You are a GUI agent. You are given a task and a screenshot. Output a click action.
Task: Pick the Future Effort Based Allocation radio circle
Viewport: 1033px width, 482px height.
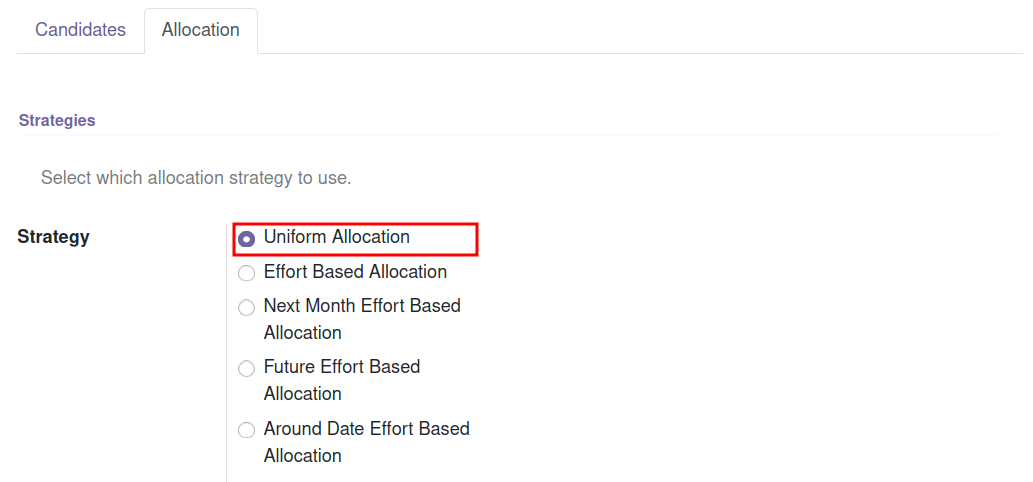pos(246,368)
